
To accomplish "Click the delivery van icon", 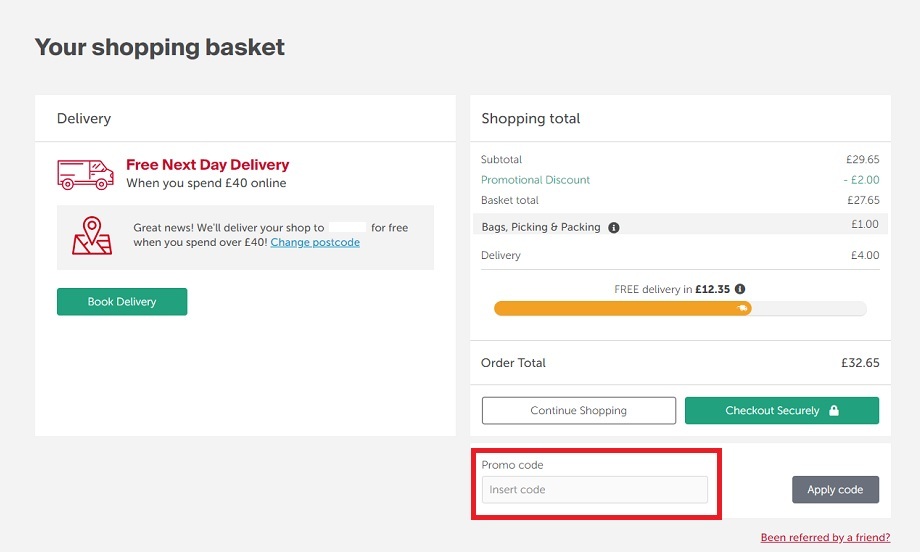I will pyautogui.click(x=86, y=174).
